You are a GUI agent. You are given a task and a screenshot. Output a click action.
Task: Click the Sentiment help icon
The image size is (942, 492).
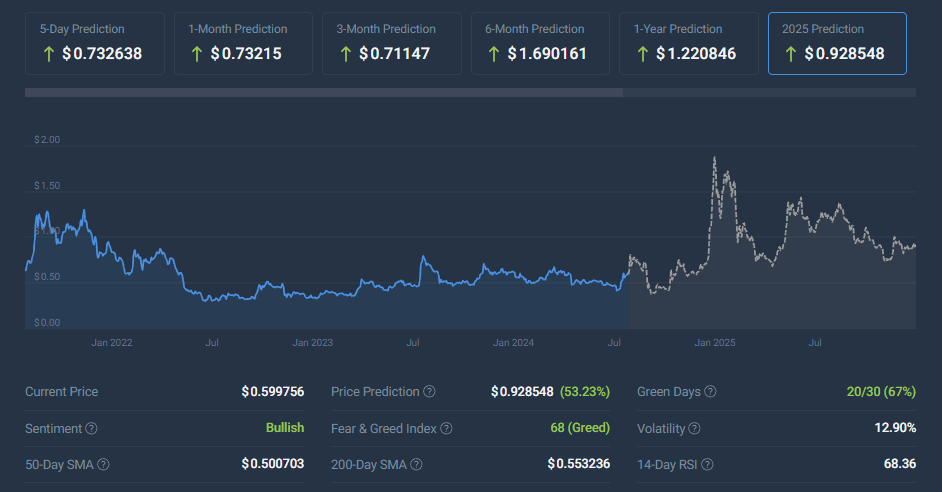(x=91, y=428)
